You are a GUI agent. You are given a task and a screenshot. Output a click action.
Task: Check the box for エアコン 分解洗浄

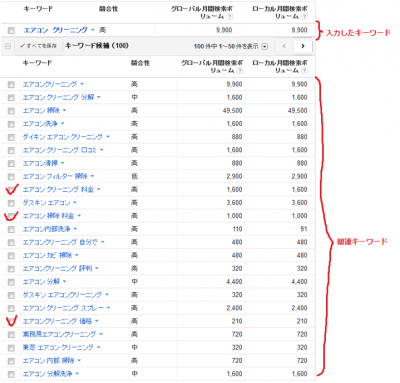pos(11,374)
